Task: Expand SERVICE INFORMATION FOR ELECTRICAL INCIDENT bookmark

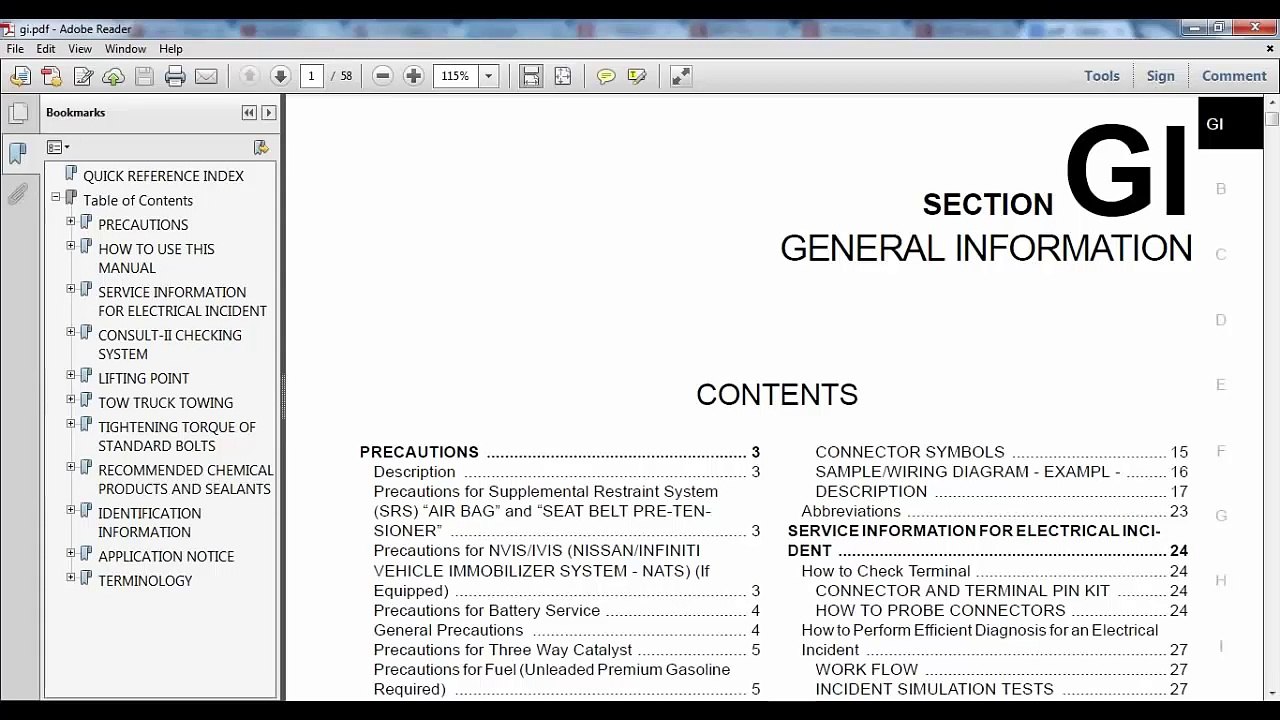Action: 71,288
